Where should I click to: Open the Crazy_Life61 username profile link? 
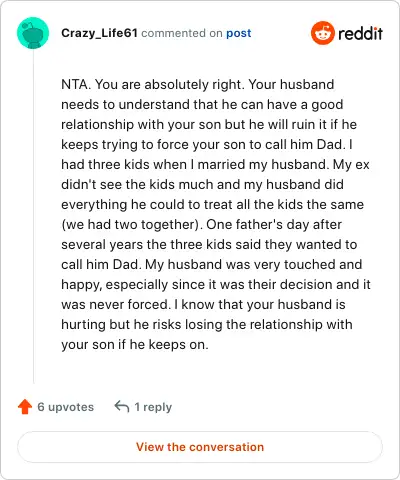point(99,33)
